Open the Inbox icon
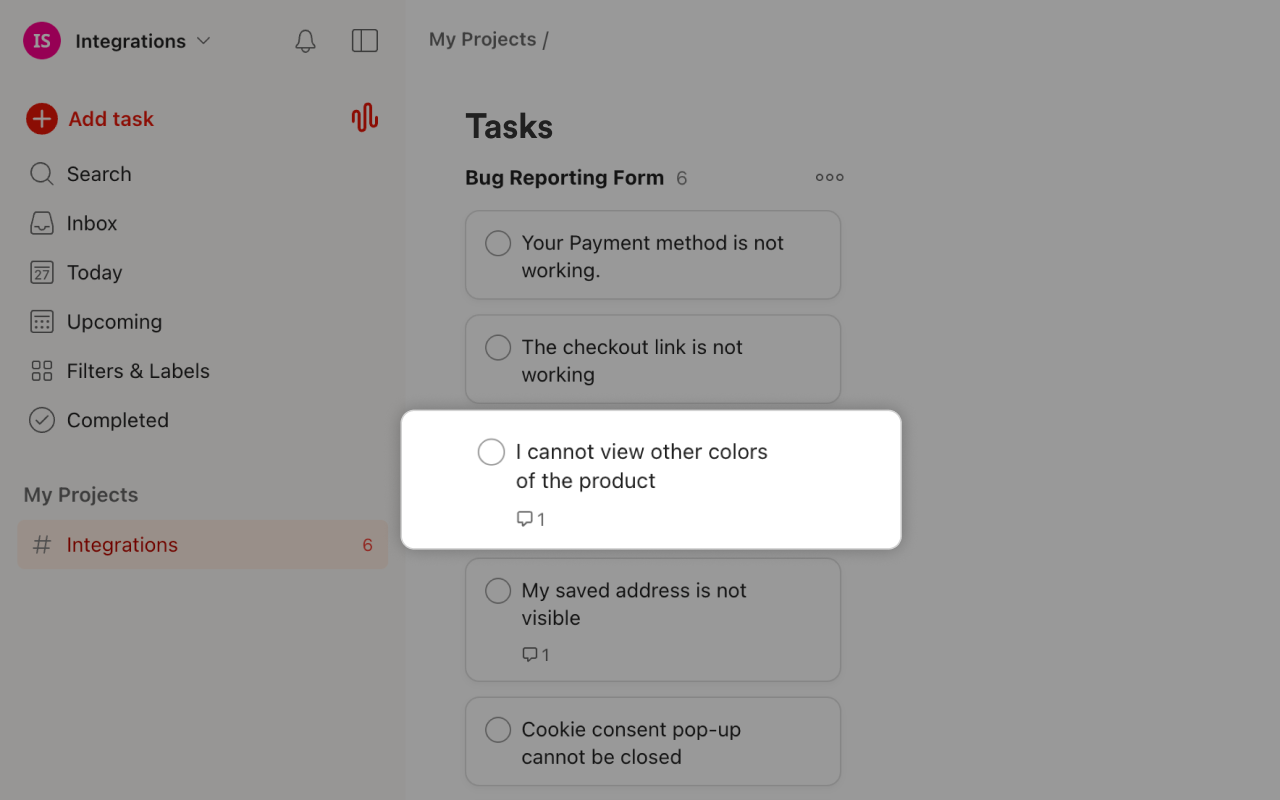The image size is (1280, 800). pyautogui.click(x=42, y=223)
